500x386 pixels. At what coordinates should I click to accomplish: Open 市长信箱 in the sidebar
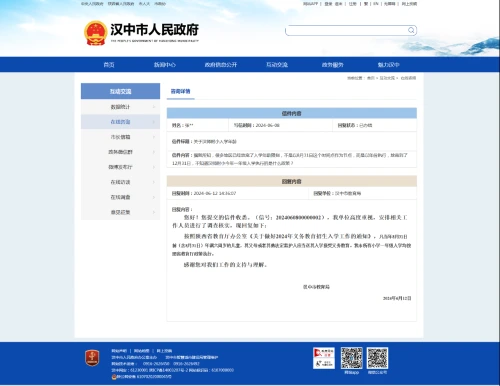pyautogui.click(x=120, y=137)
